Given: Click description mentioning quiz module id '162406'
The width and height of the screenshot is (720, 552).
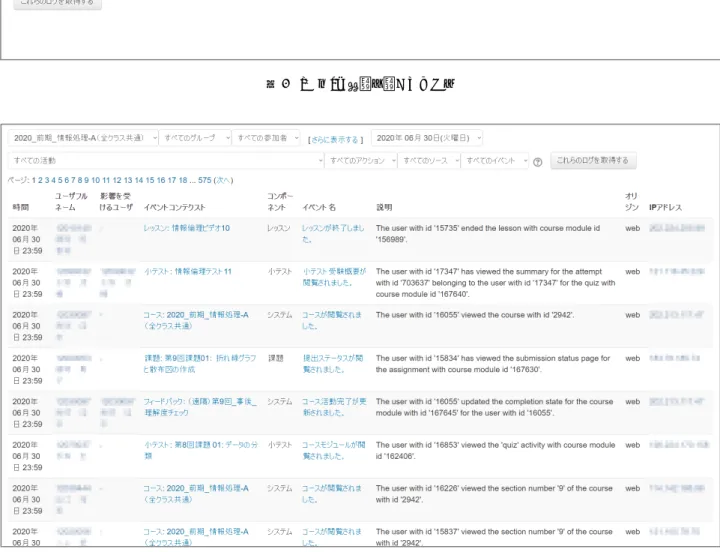Looking at the screenshot, I should click(x=495, y=450).
